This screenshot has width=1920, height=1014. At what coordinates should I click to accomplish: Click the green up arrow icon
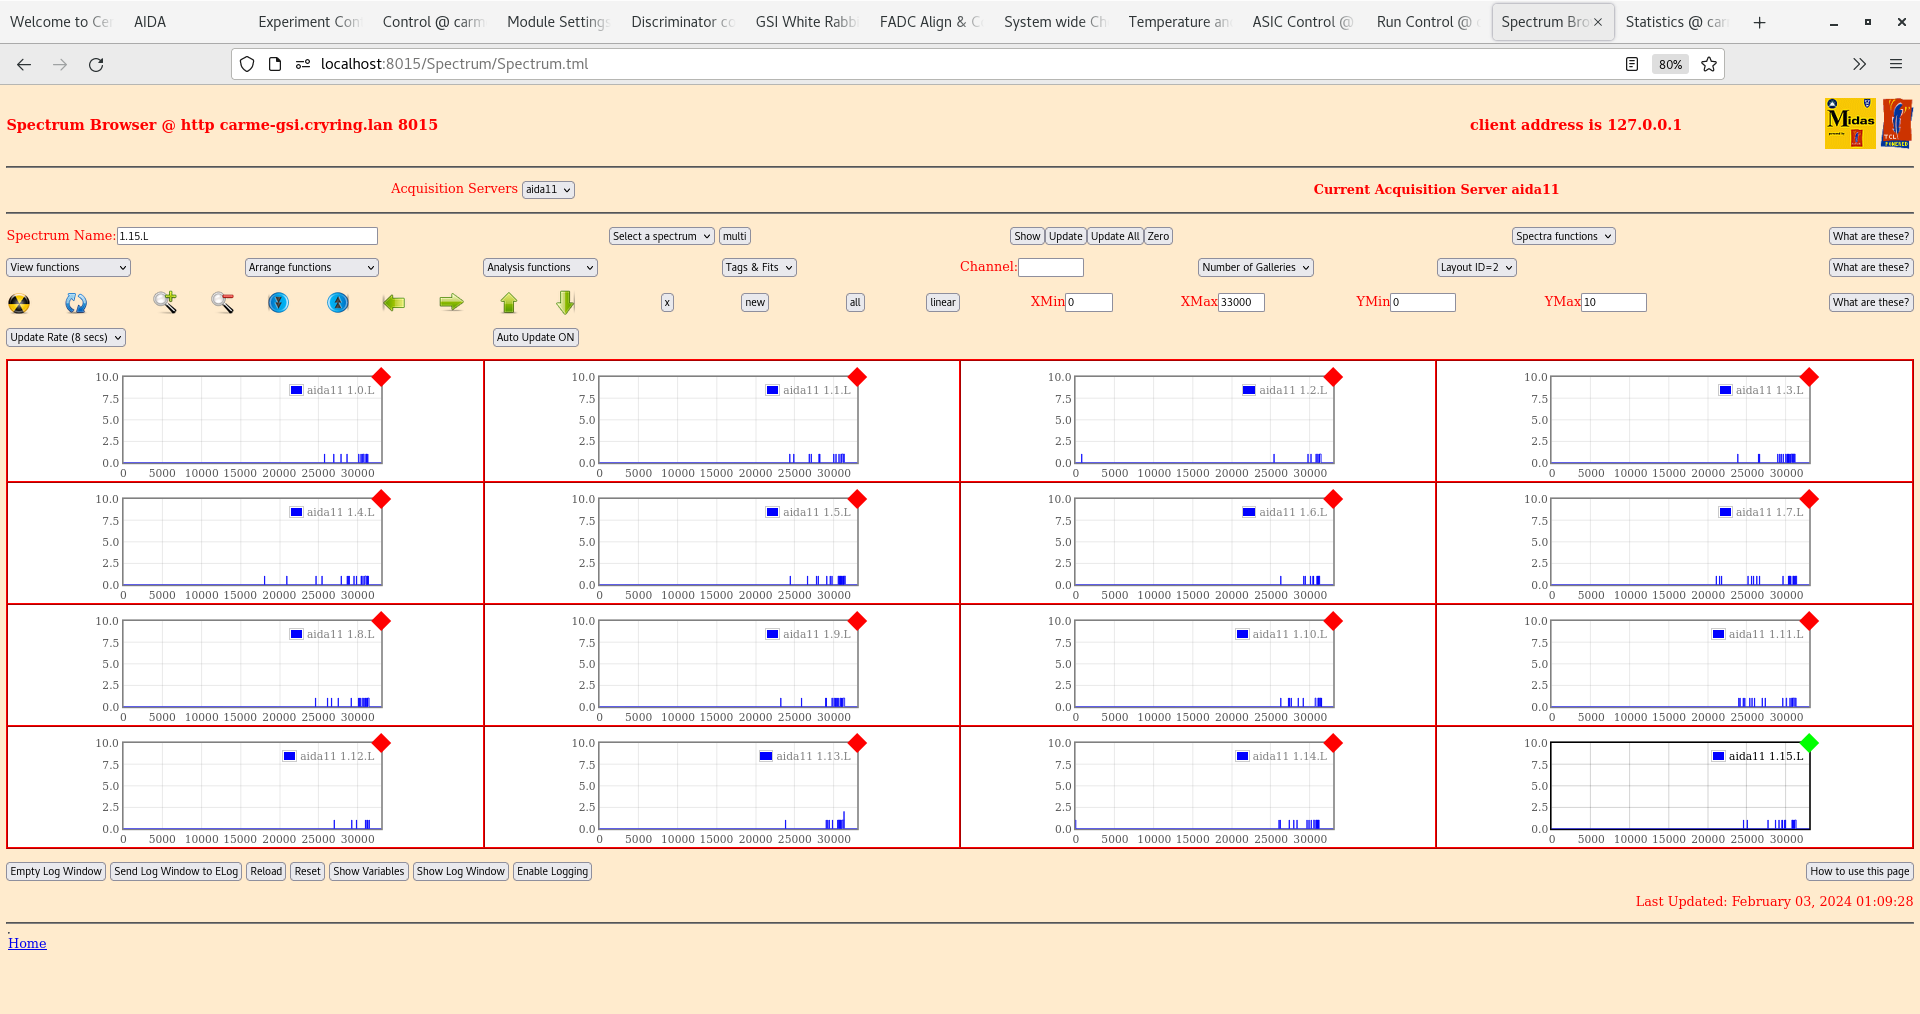pyautogui.click(x=509, y=302)
